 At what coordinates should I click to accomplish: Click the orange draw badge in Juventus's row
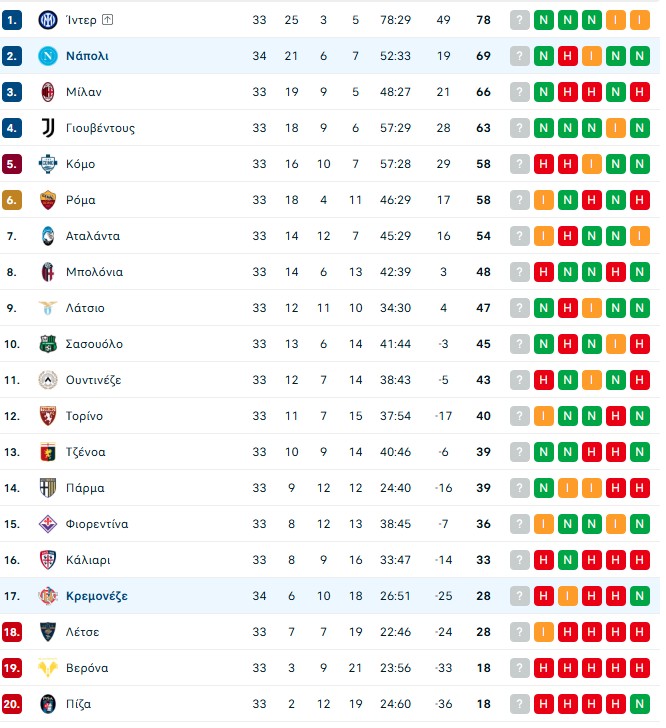[x=615, y=128]
